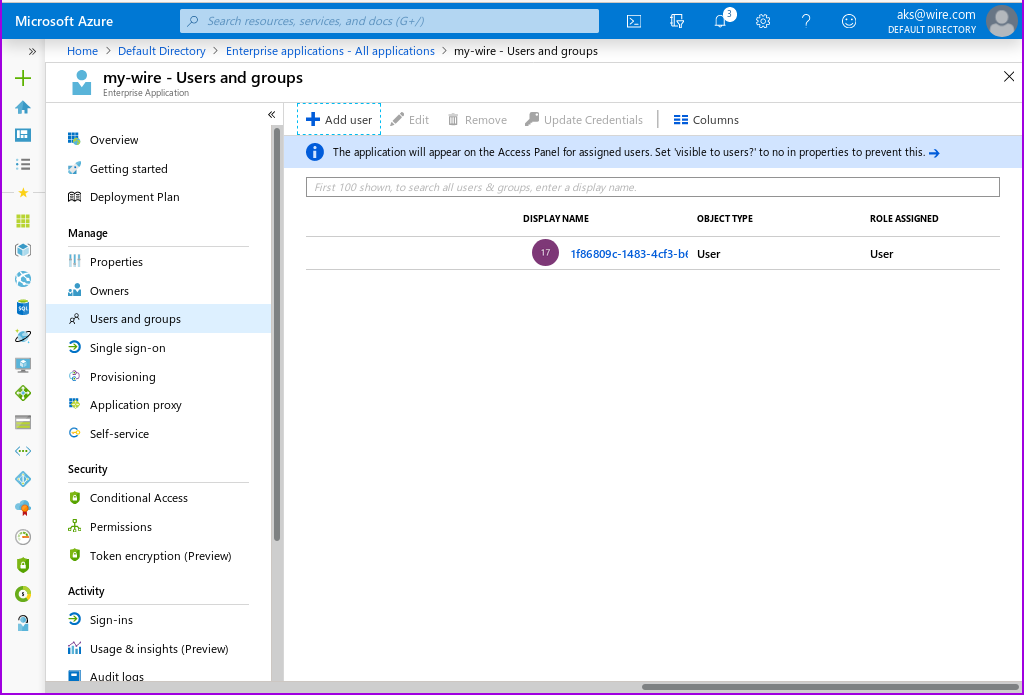Screen dimensions: 1024x695
Task: Follow the arrow link in info banner
Action: (x=935, y=153)
